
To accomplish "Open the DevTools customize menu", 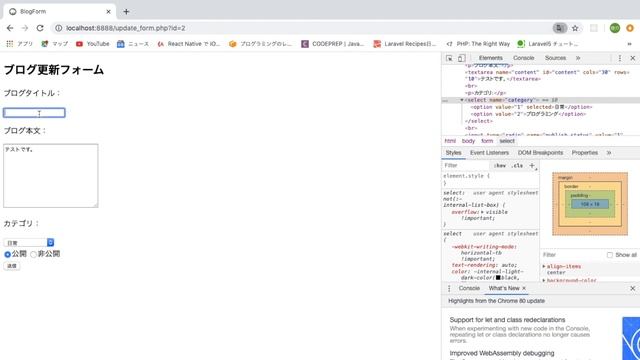I will pos(620,58).
